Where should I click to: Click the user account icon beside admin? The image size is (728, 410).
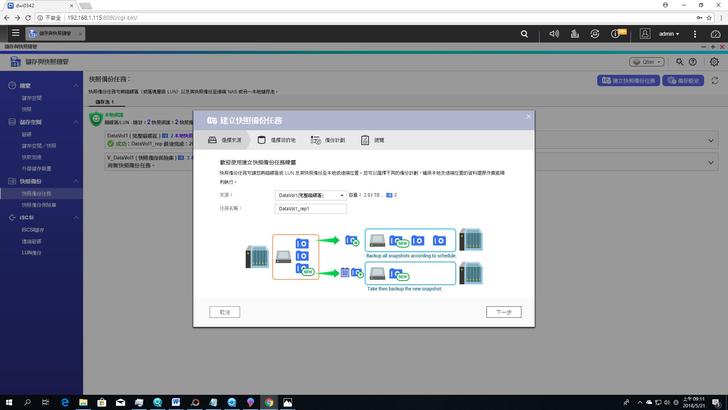(645, 33)
